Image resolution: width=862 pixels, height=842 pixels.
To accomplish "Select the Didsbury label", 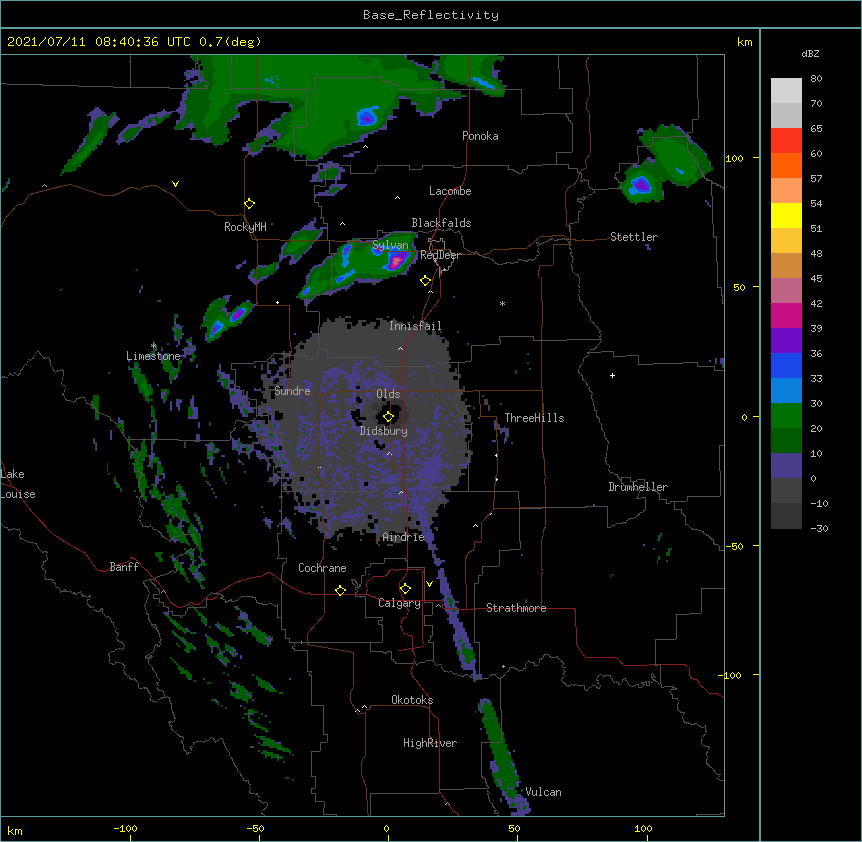I will (x=384, y=431).
